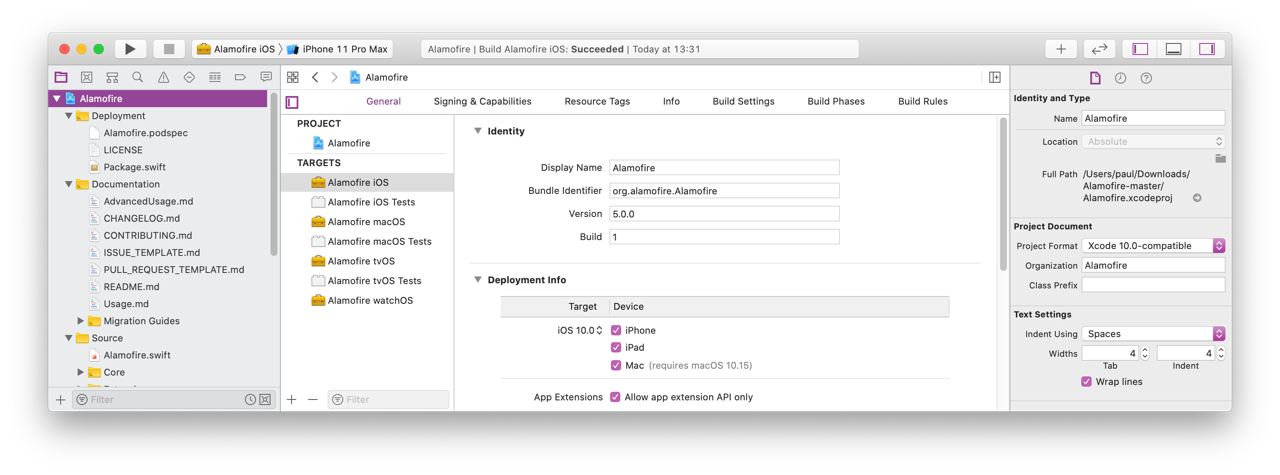The width and height of the screenshot is (1280, 475).
Task: Open the Build Settings tab
Action: 743,101
